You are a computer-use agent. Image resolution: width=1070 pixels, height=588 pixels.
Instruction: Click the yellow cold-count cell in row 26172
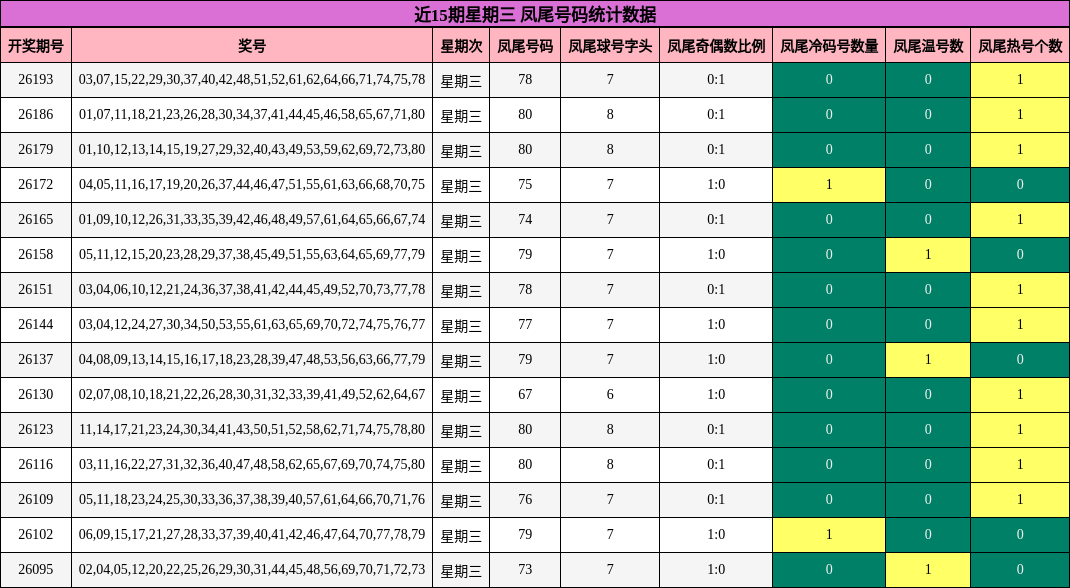[x=829, y=184]
